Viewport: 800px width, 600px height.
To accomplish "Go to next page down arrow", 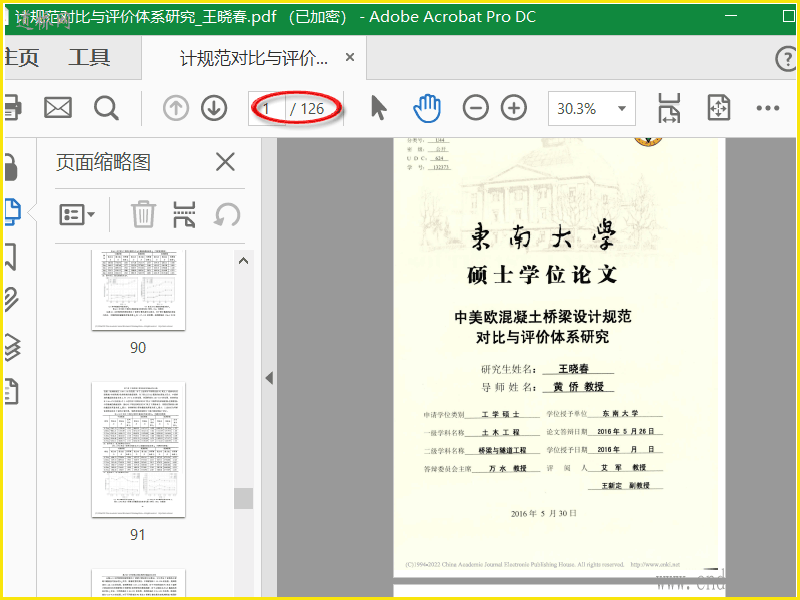I will pyautogui.click(x=214, y=108).
